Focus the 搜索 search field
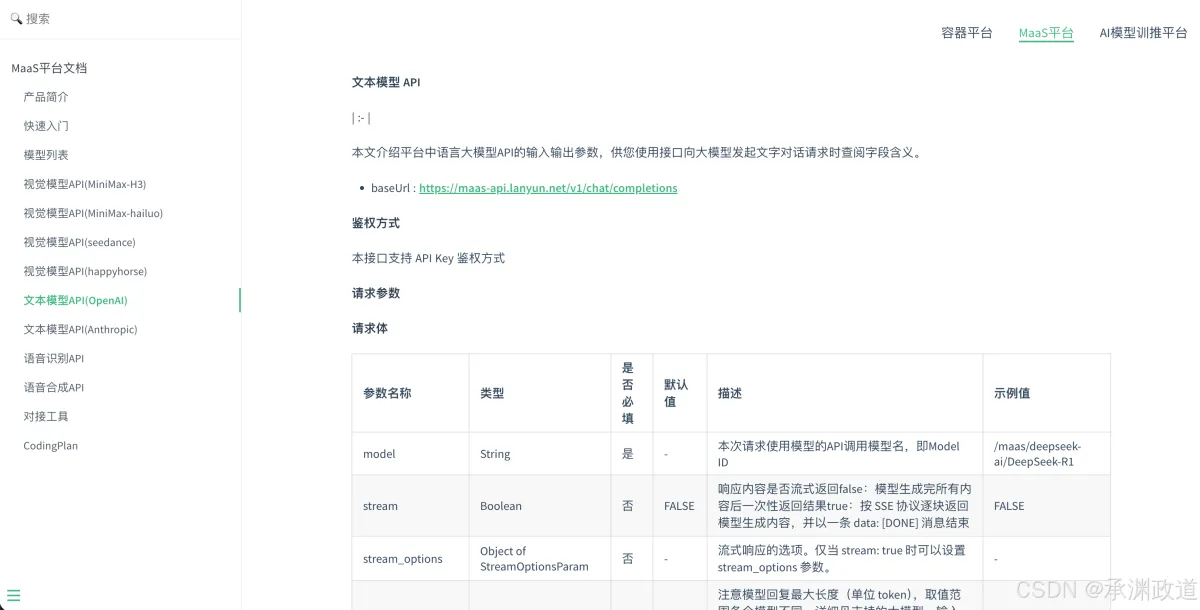This screenshot has height=610, width=1200. tap(120, 19)
